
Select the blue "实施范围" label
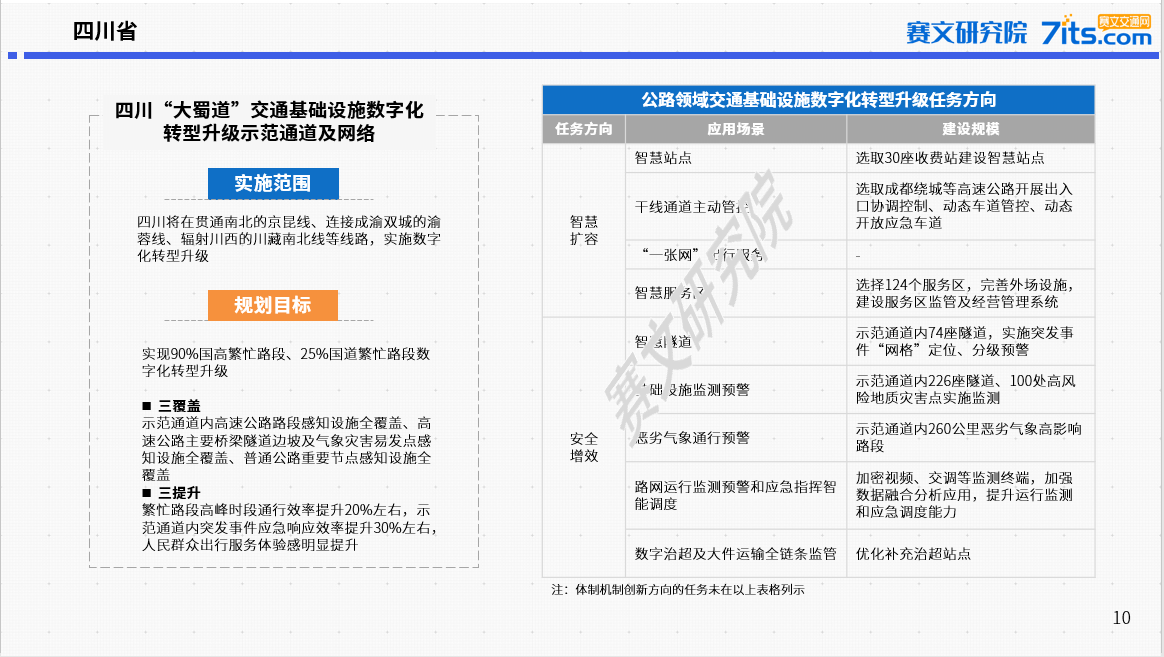point(273,183)
